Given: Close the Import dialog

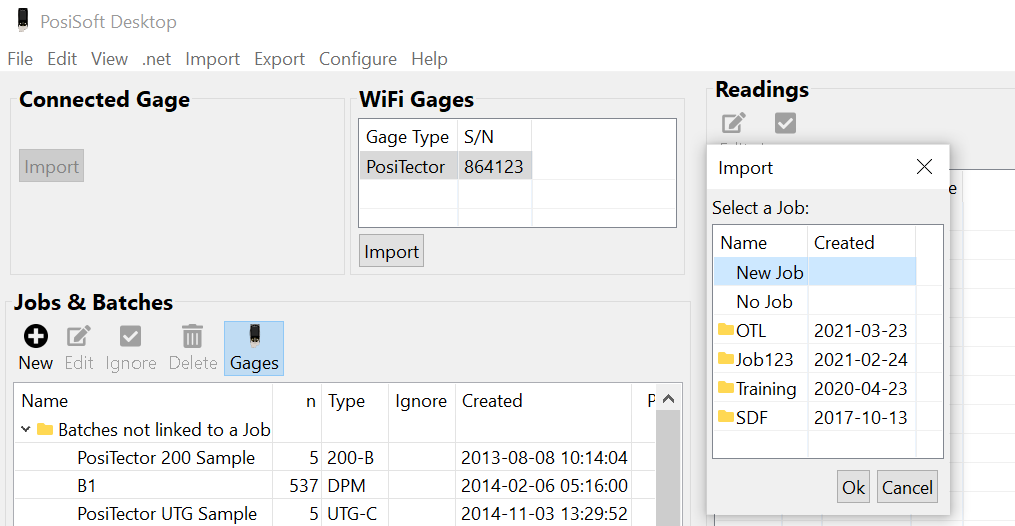Looking at the screenshot, I should click(x=924, y=167).
